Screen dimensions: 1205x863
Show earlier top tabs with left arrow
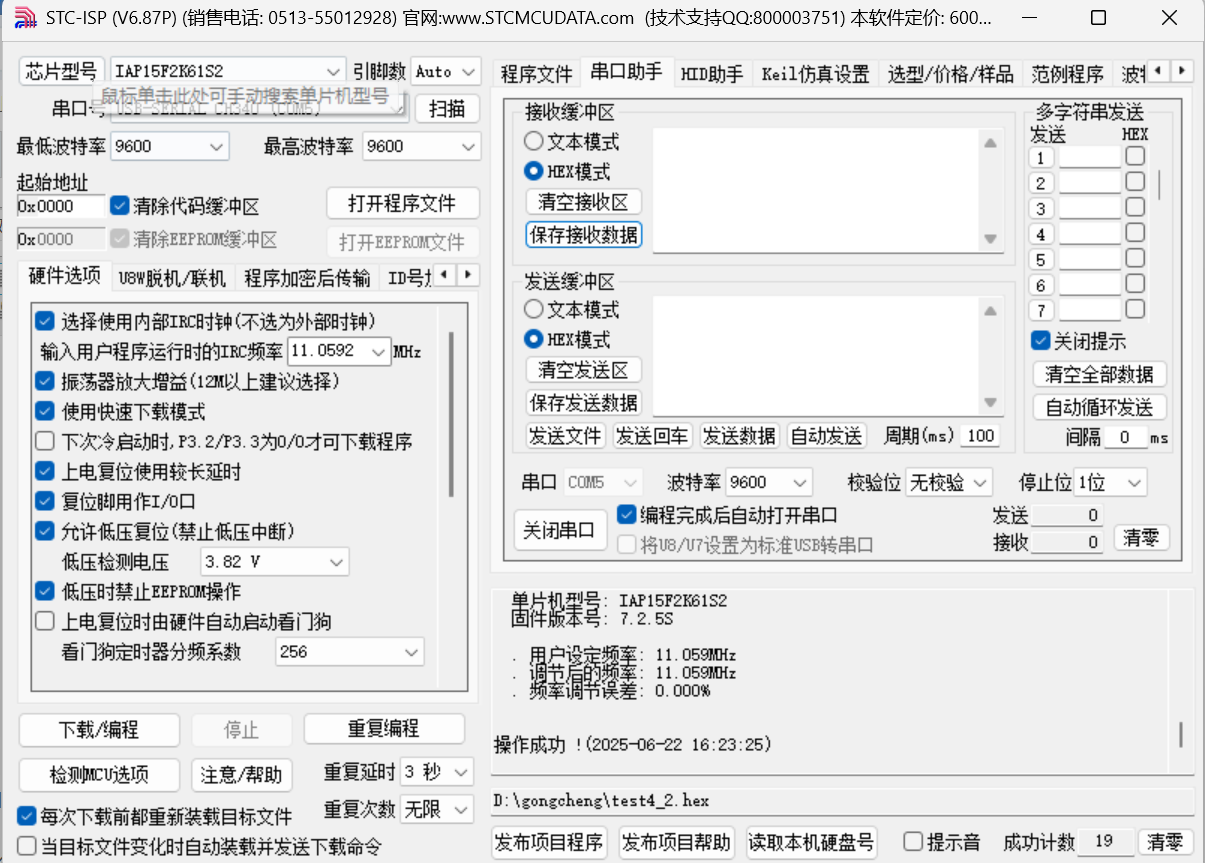tap(1158, 71)
